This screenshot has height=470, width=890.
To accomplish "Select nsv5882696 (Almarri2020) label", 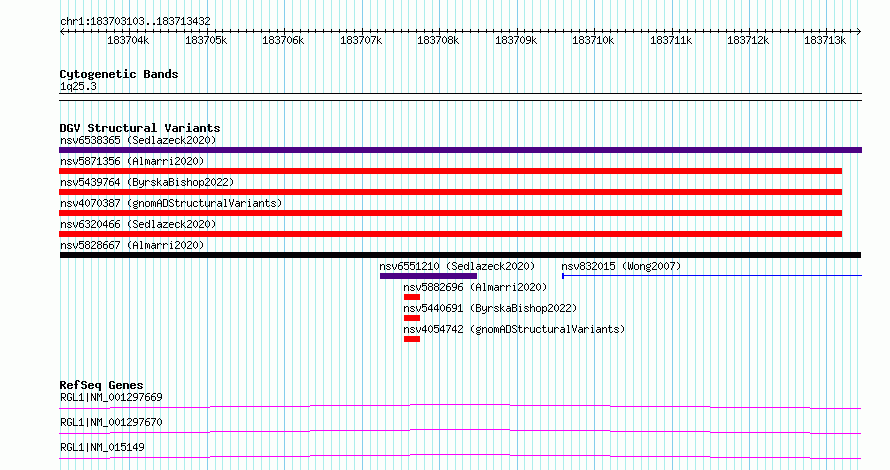I will point(475,287).
